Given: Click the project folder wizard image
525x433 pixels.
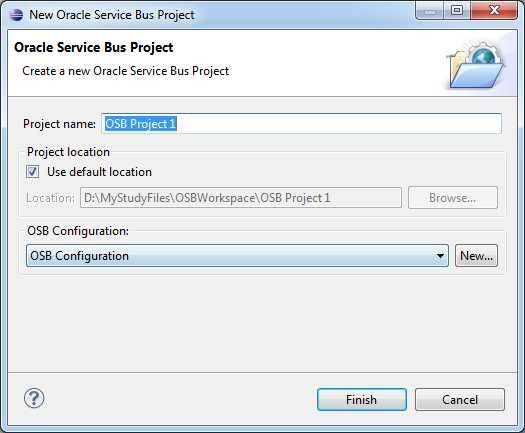Looking at the screenshot, I should coord(476,65).
